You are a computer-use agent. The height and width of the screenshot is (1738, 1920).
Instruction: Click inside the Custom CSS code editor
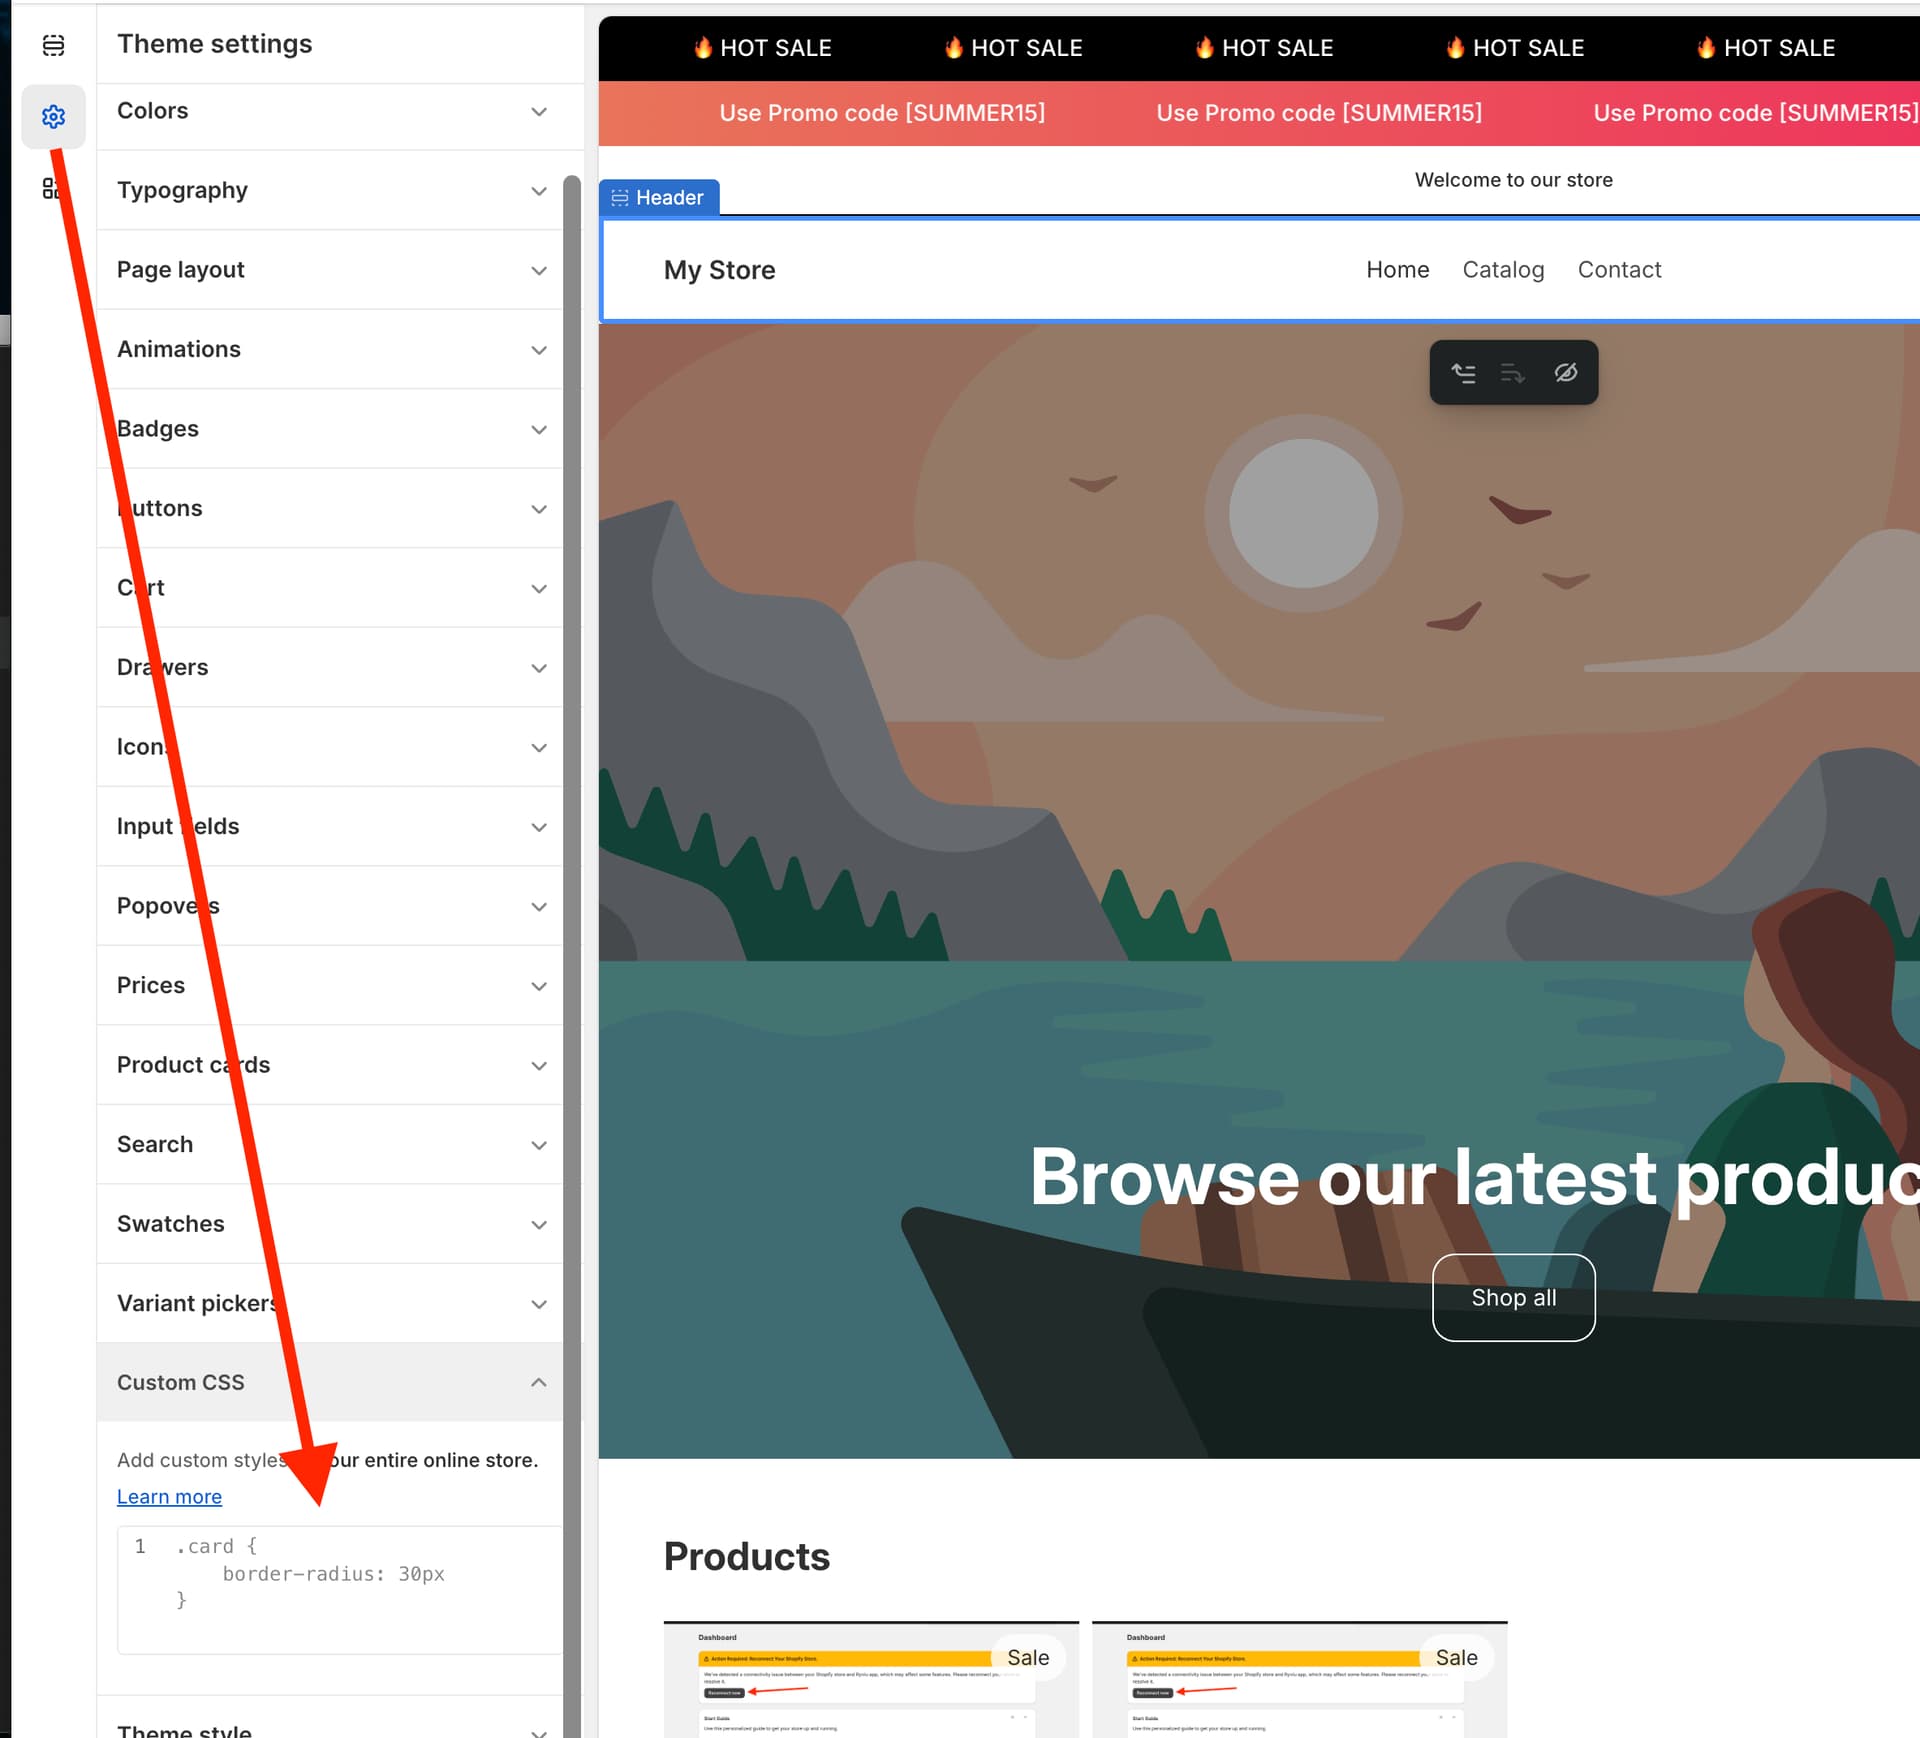[x=340, y=1588]
